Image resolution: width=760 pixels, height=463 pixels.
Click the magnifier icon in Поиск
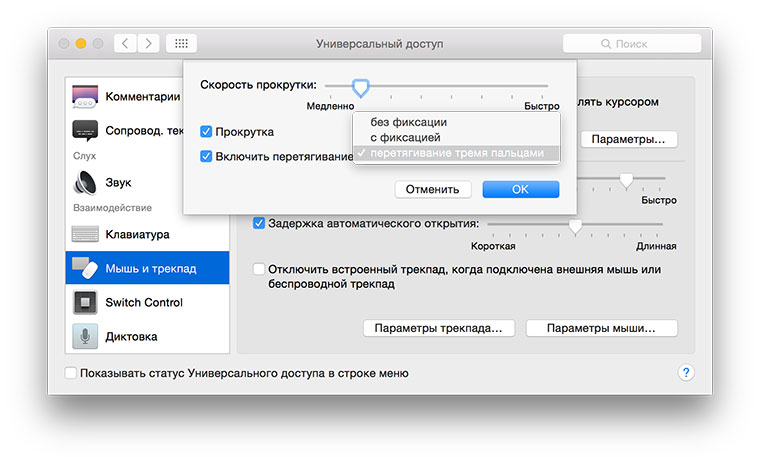[605, 44]
